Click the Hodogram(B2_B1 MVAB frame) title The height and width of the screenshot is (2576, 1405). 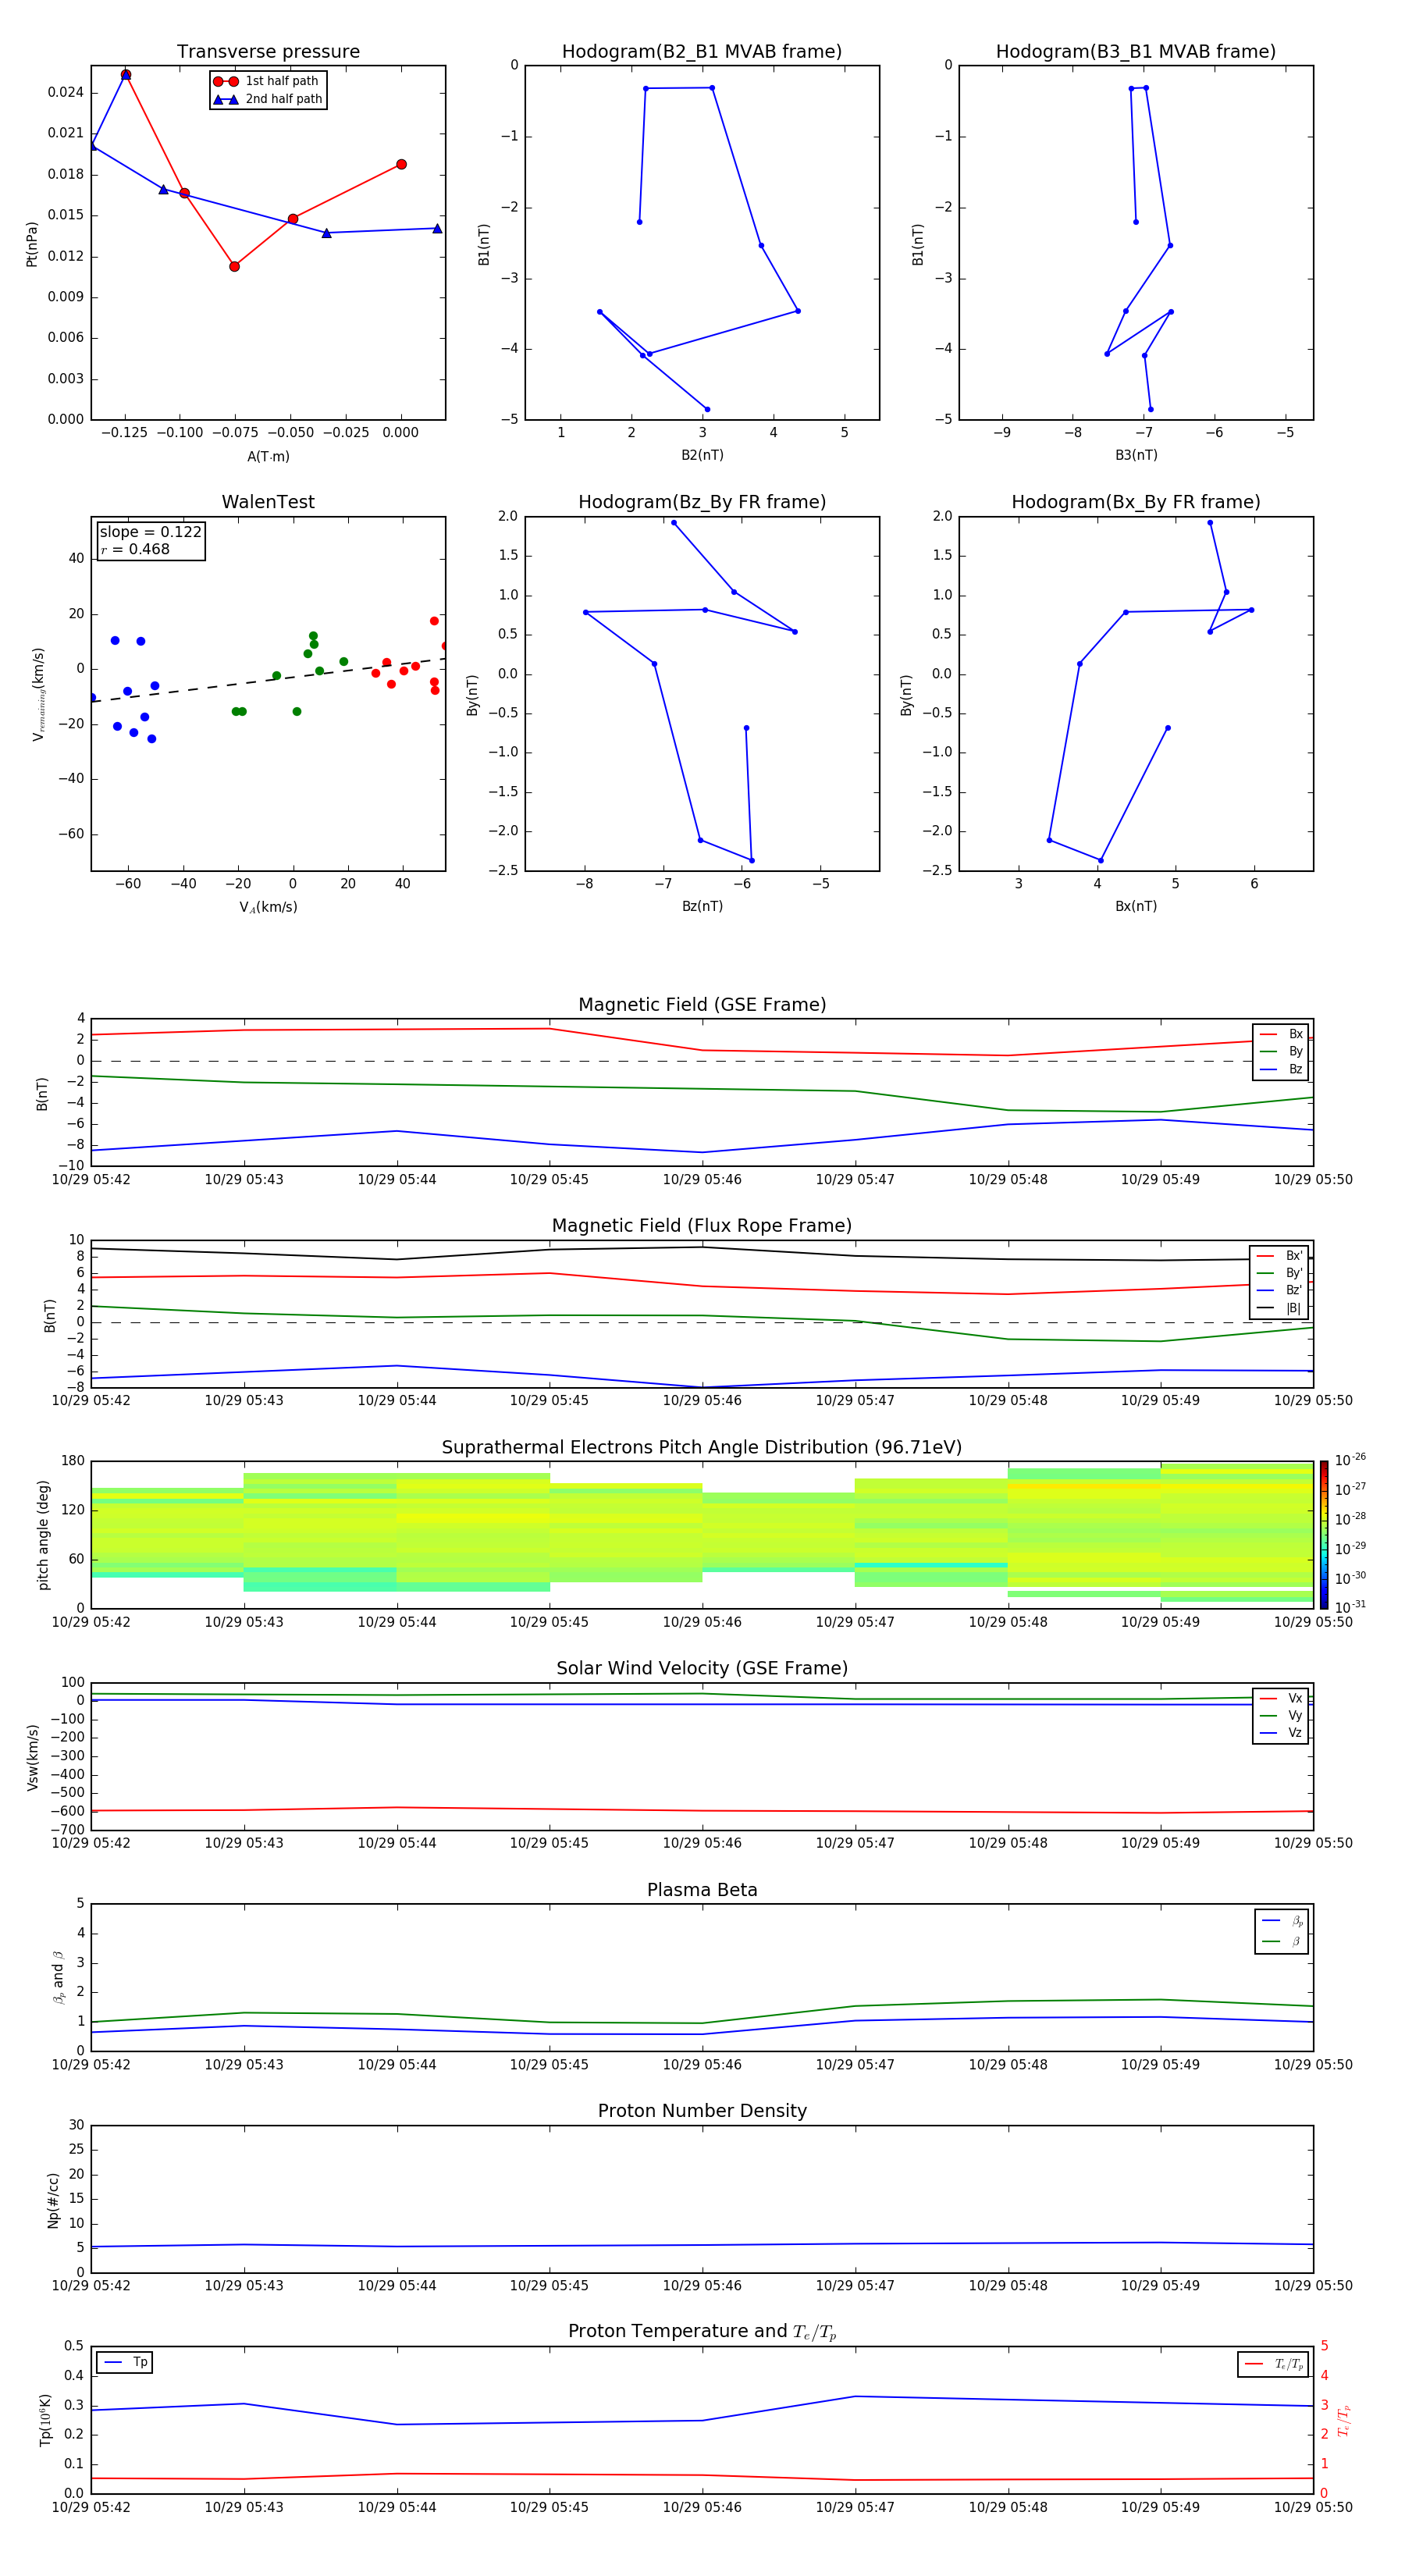tap(702, 51)
